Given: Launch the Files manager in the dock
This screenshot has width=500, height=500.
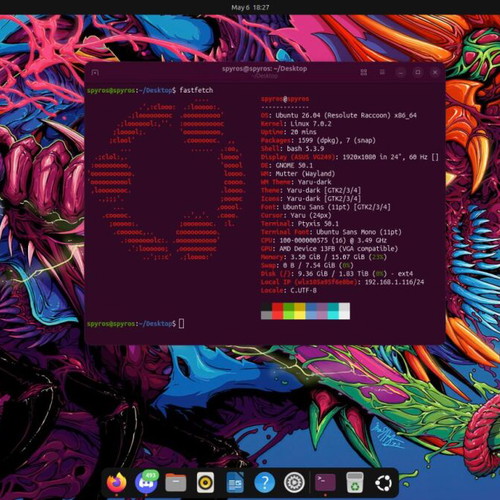Looking at the screenshot, I should pos(176,482).
